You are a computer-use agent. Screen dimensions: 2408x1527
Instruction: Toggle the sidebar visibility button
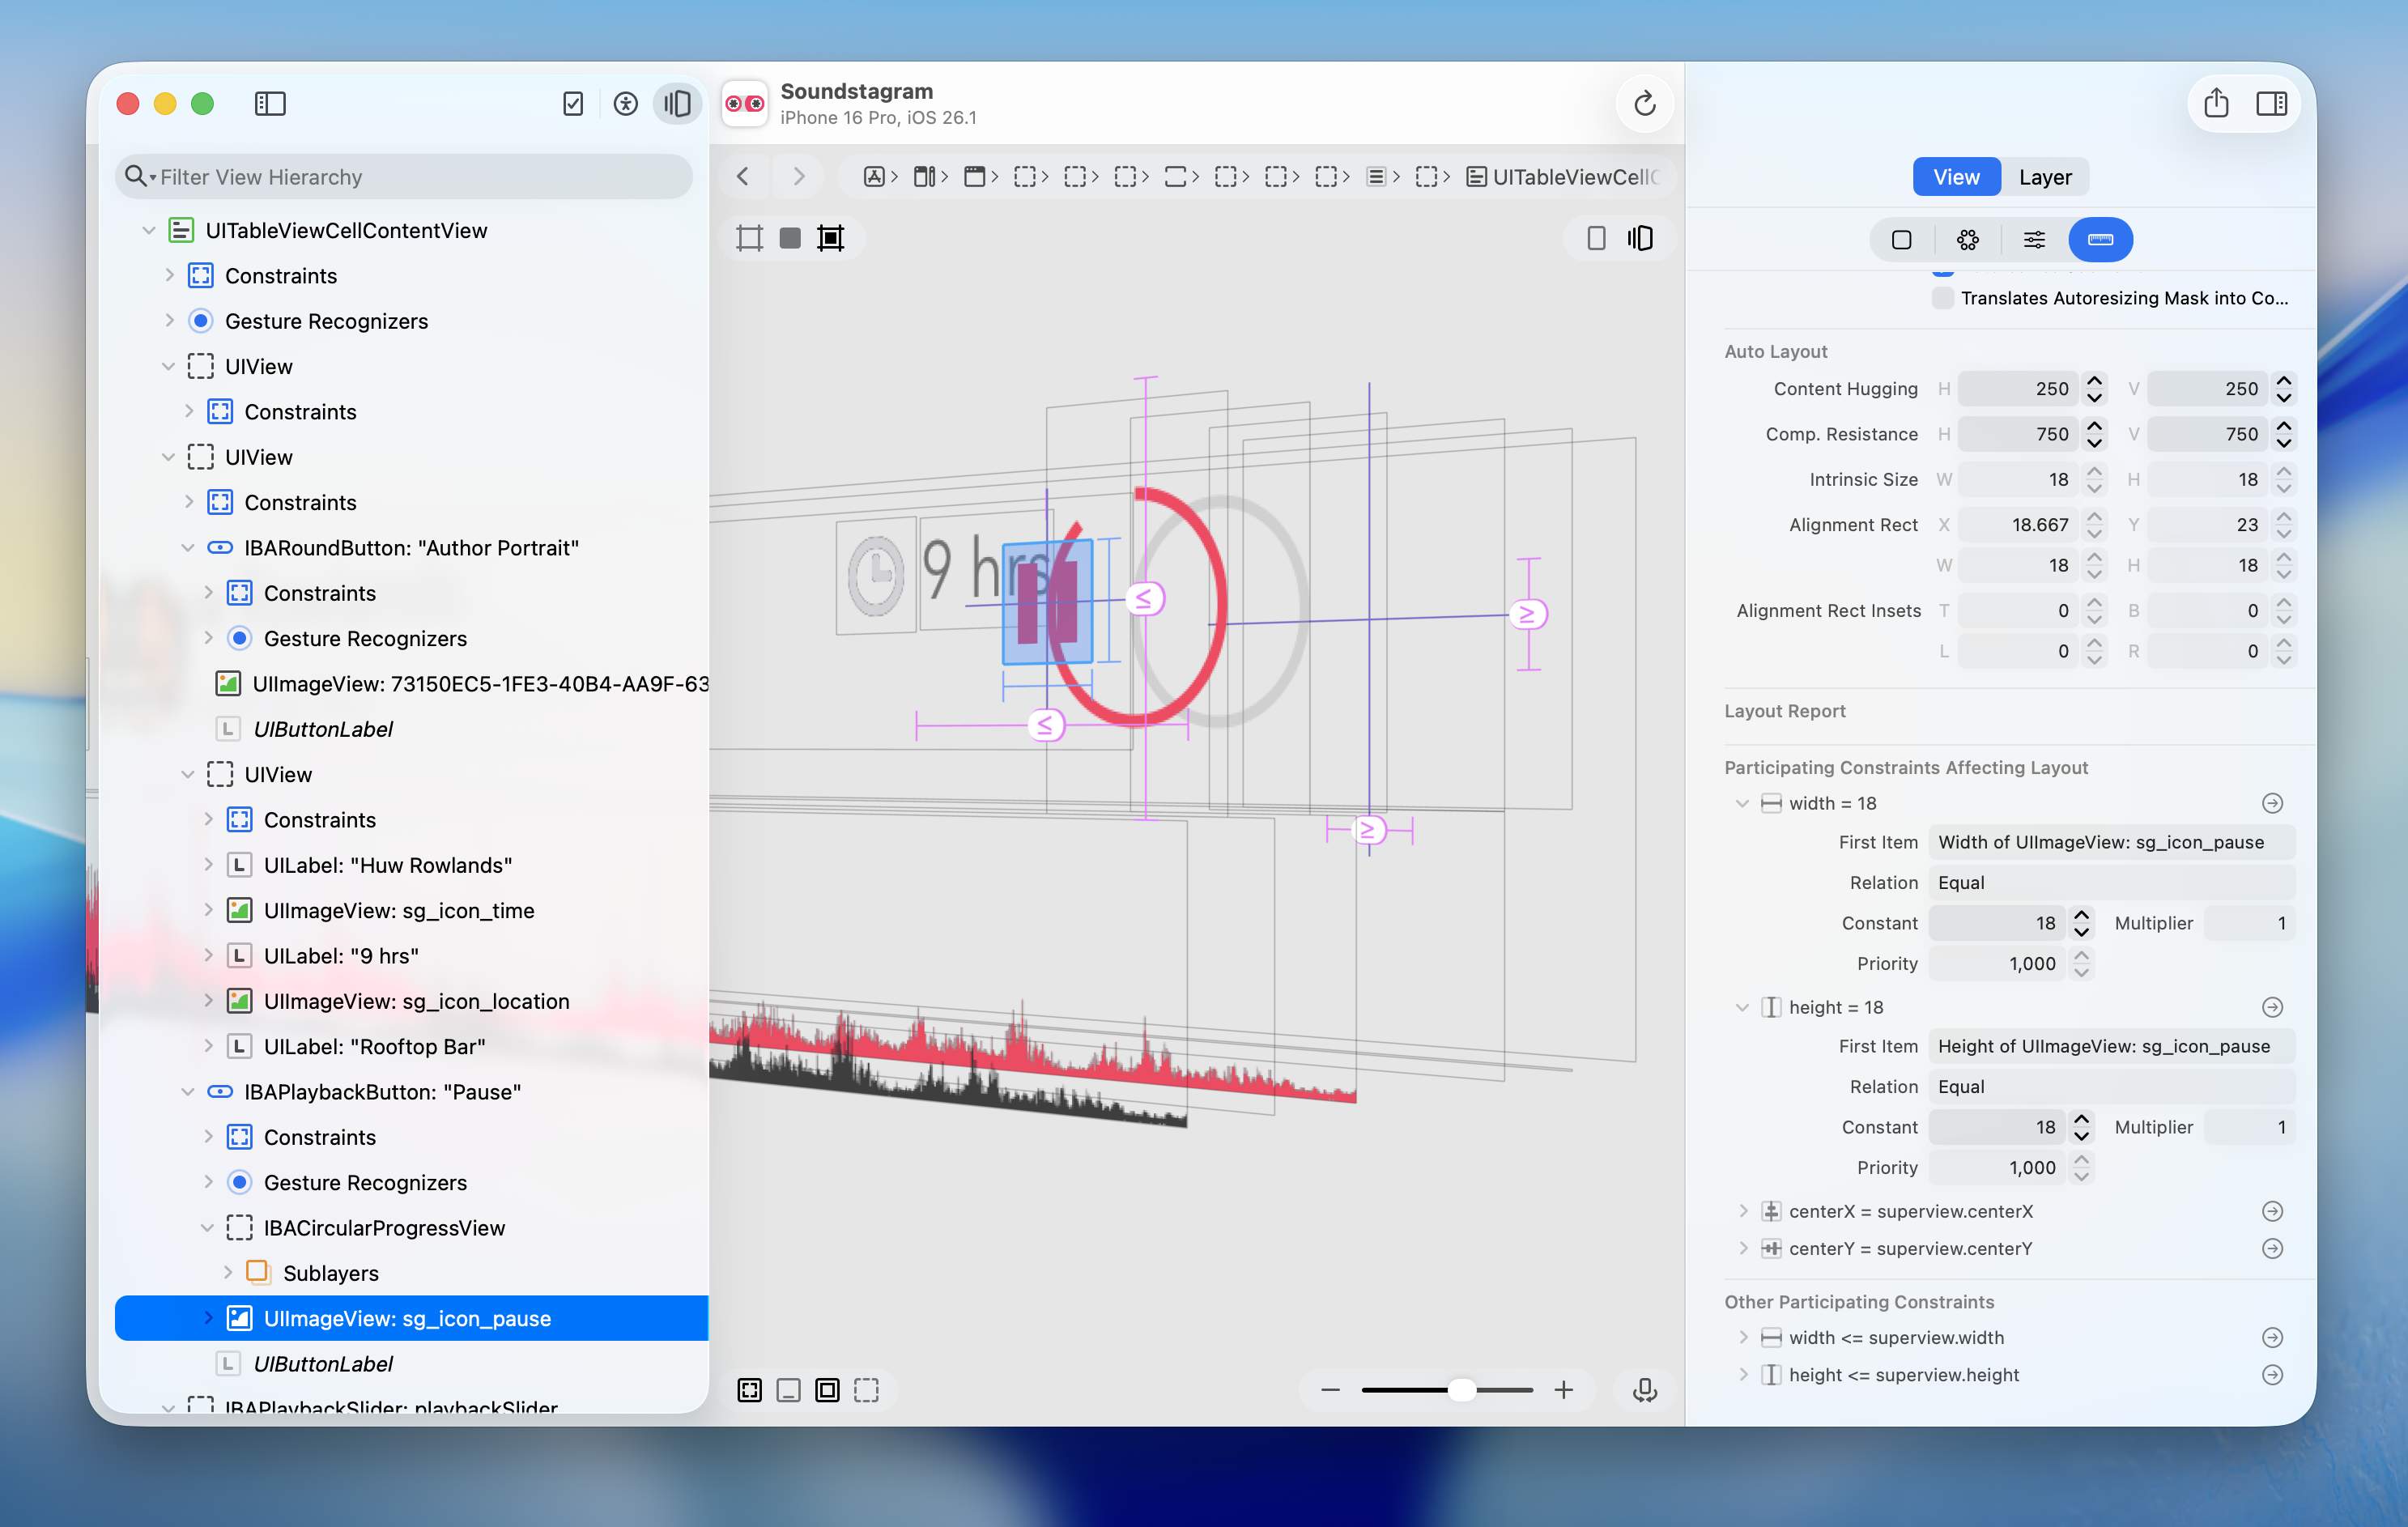click(x=270, y=103)
